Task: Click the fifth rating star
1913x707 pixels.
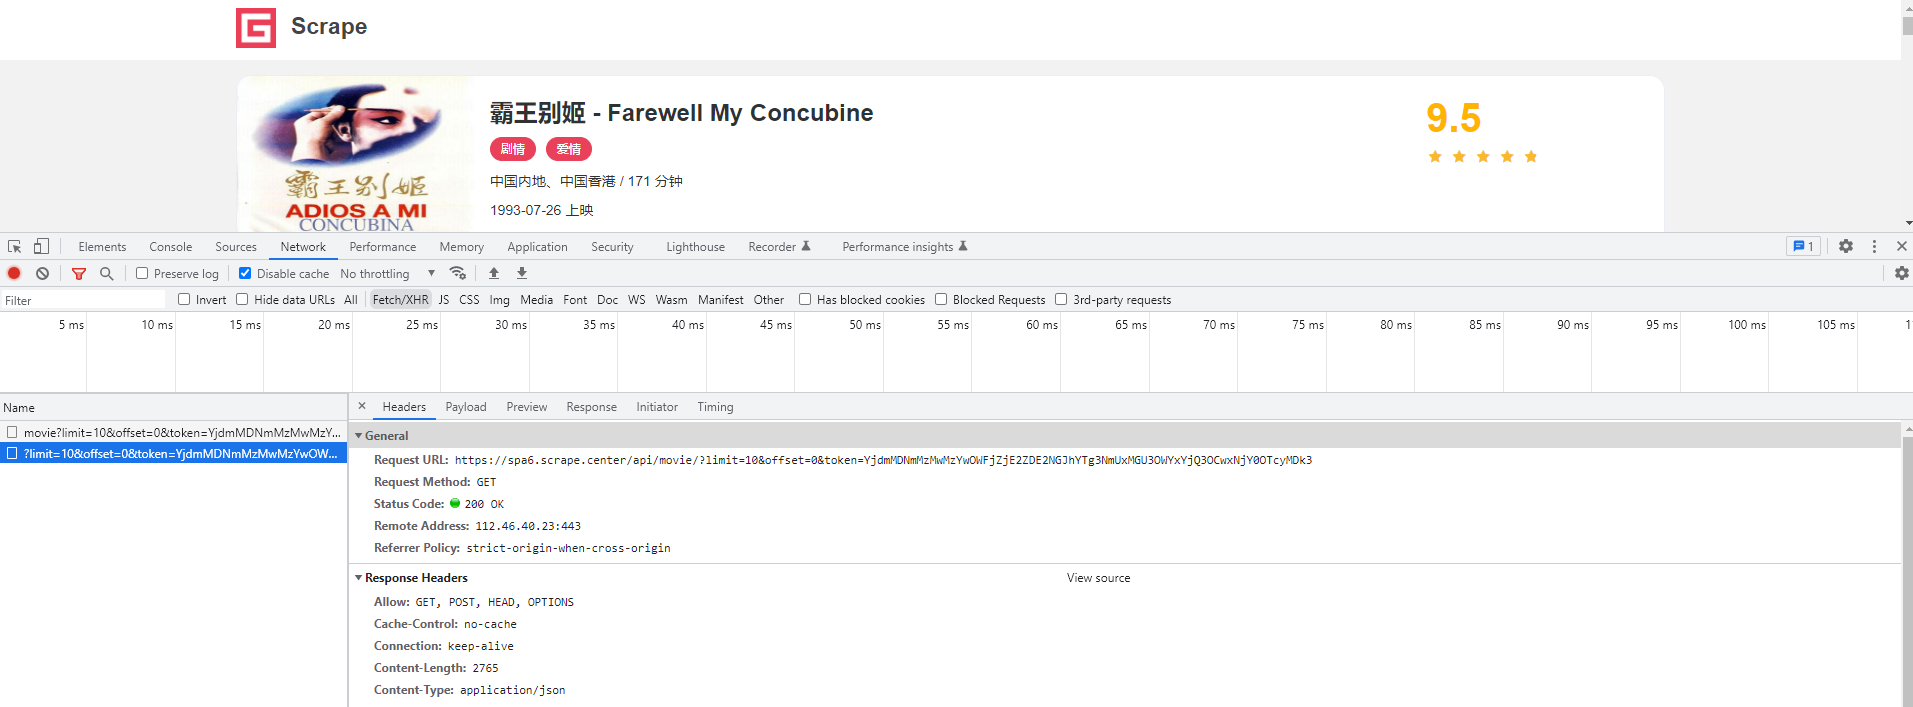Action: [1531, 156]
